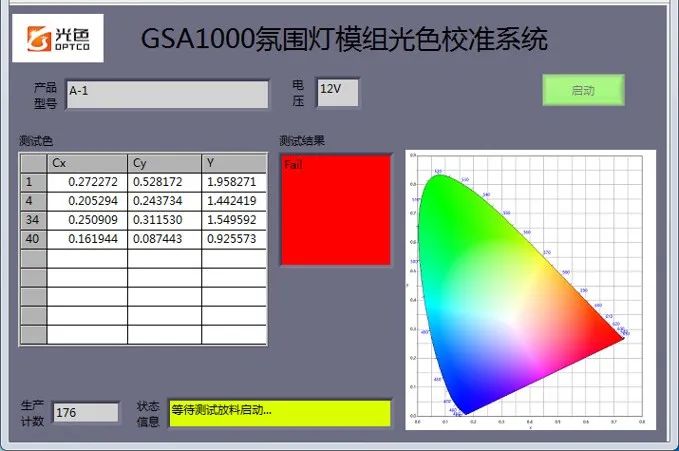The image size is (679, 451).
Task: Select row header 1 in the test table
Action: tap(33, 182)
